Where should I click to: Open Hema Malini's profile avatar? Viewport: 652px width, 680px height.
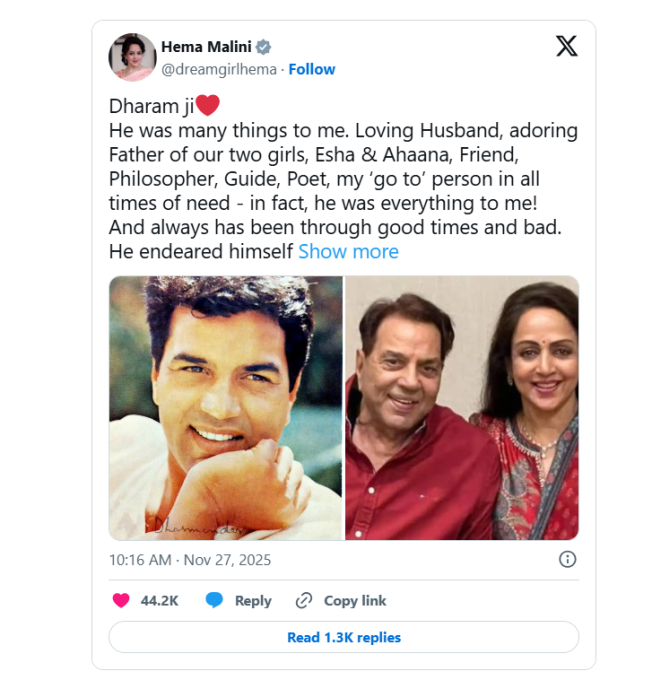(x=132, y=57)
